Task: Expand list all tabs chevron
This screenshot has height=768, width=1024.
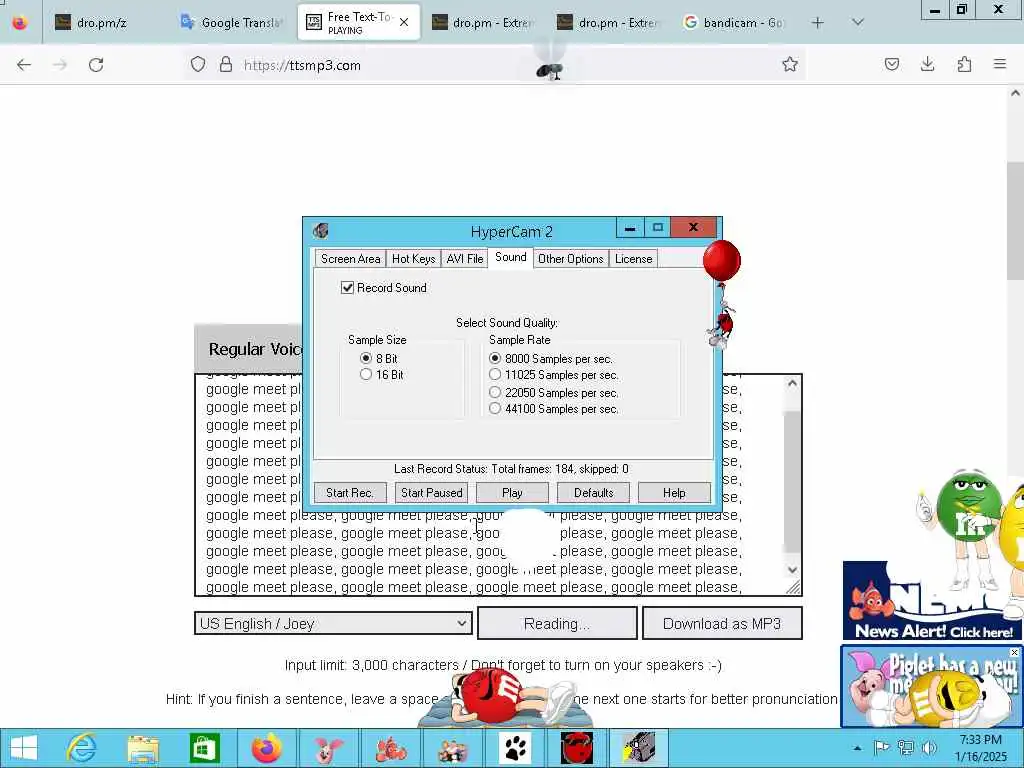Action: 858,22
